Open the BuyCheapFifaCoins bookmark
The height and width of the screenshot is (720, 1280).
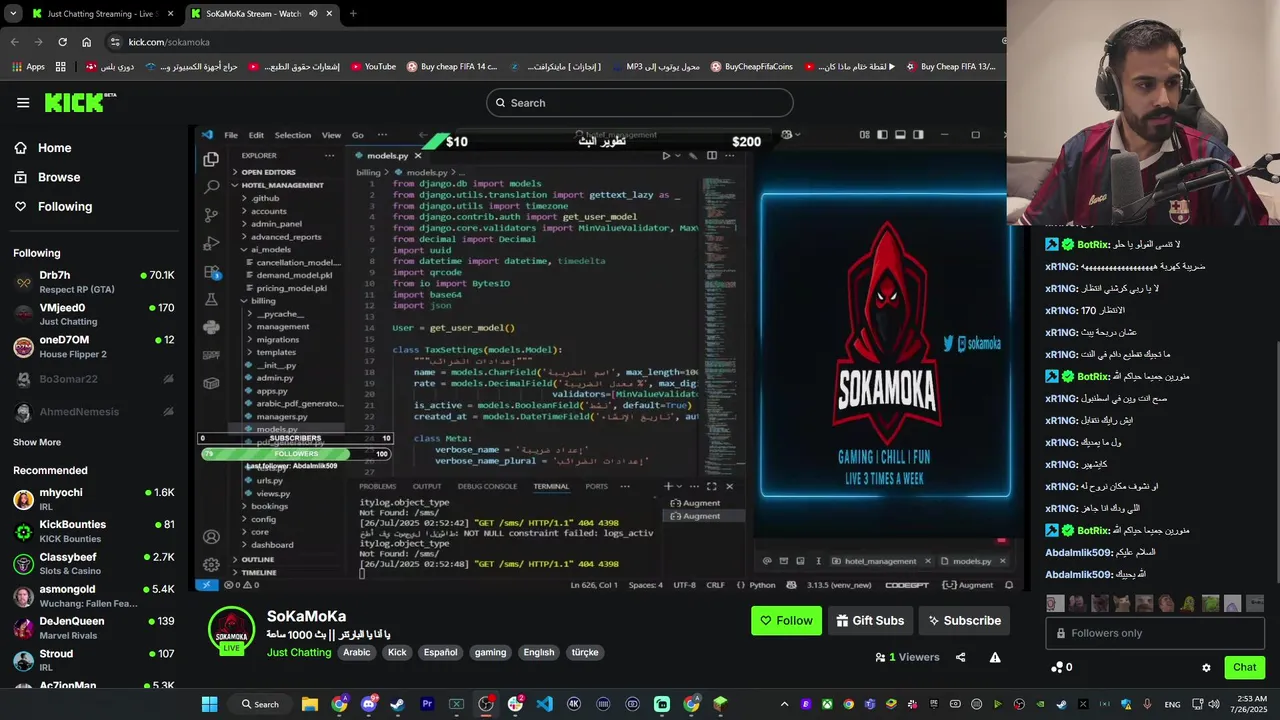(751, 67)
